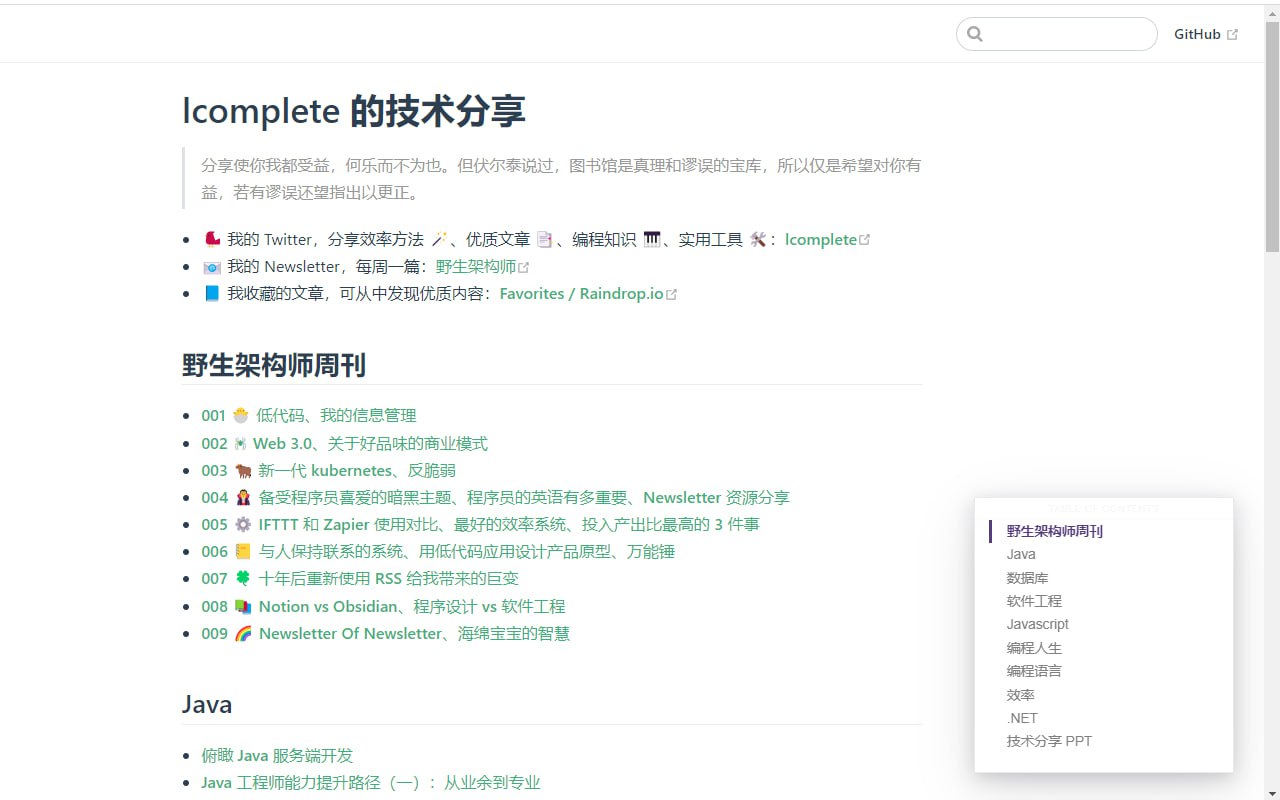Image resolution: width=1280 pixels, height=800 pixels.
Task: Jump to 编程人生 in table of contents
Action: pyautogui.click(x=1034, y=648)
